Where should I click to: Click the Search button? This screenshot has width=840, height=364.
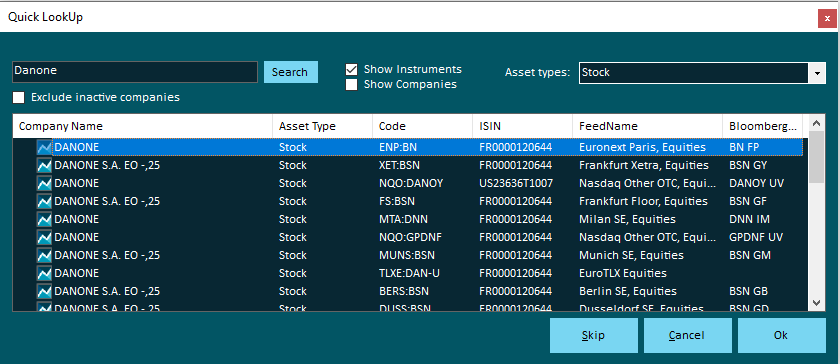(290, 72)
